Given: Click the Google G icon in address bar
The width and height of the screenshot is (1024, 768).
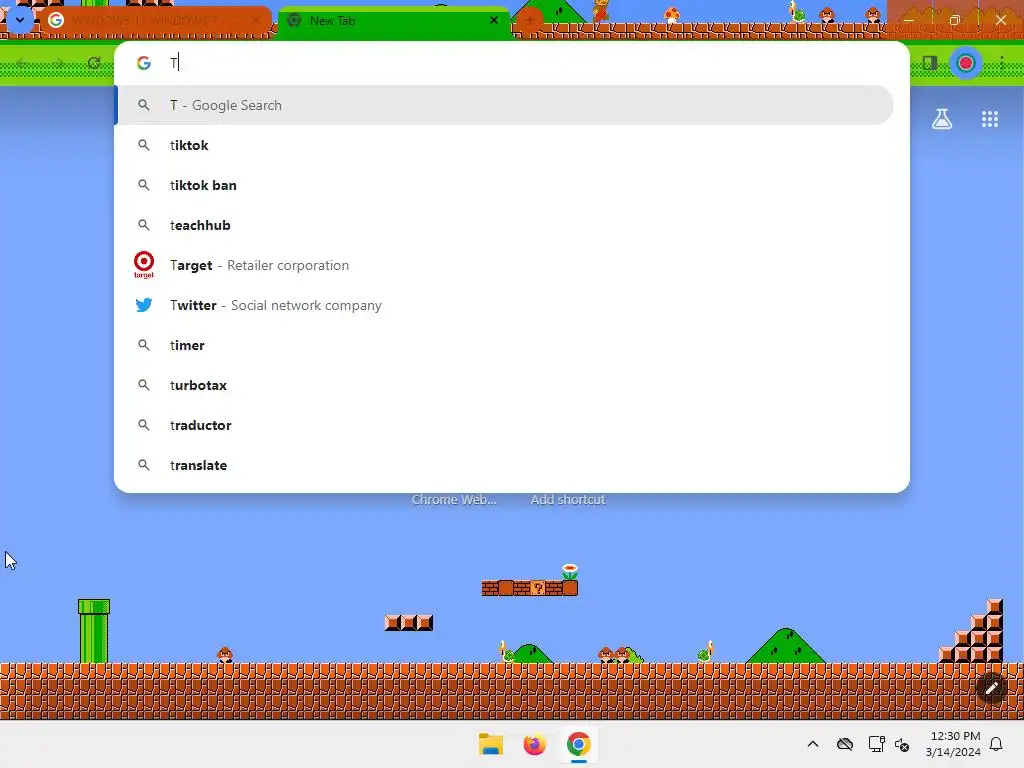Looking at the screenshot, I should tap(144, 63).
